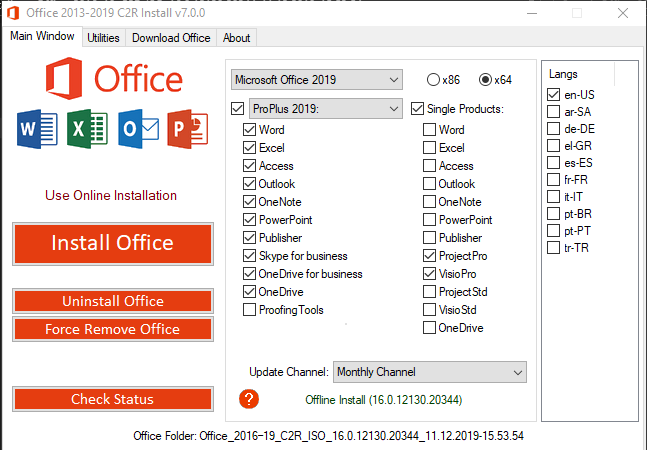Uncheck PowerPoint under ProPlus 2019
The image size is (647, 450).
point(250,220)
